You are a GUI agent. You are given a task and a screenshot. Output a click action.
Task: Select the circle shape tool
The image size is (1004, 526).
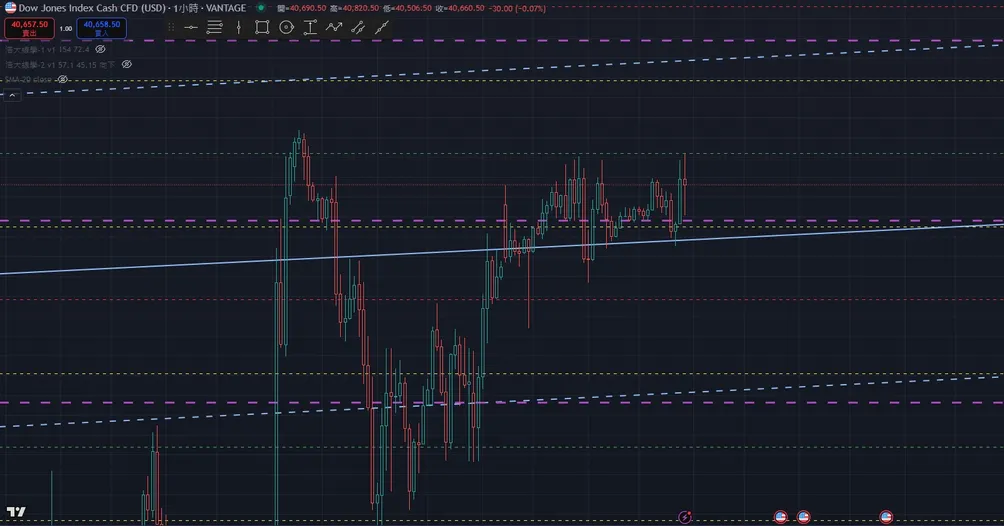point(286,28)
